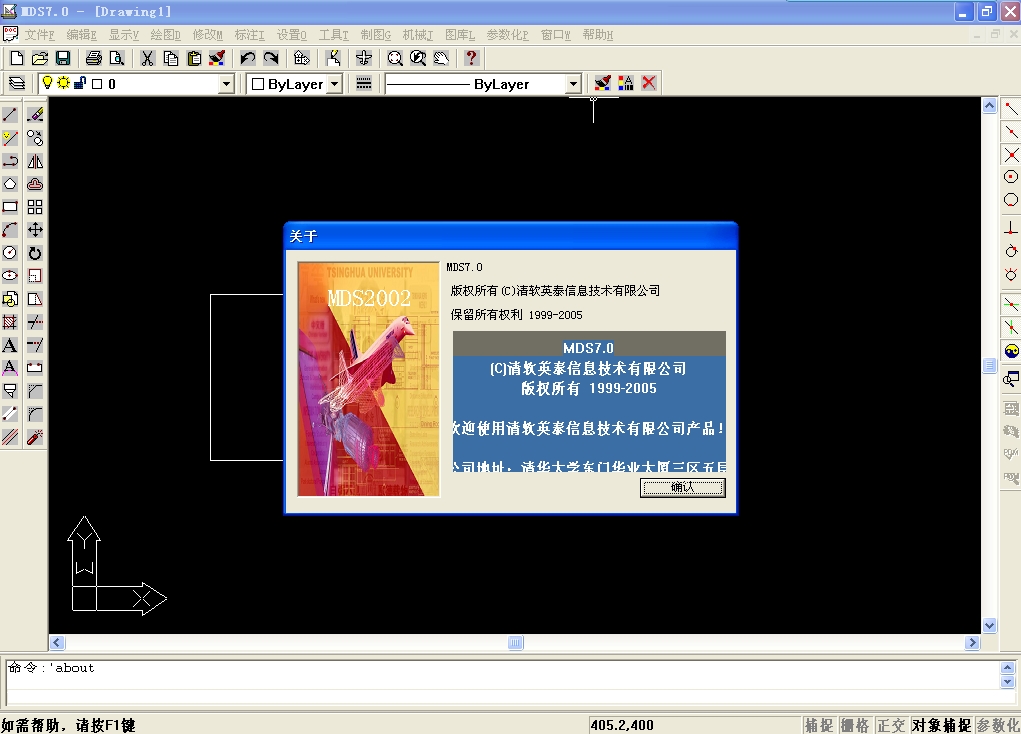Select the Polygon tool in left toolbar
The image size is (1021, 734).
tap(10, 184)
